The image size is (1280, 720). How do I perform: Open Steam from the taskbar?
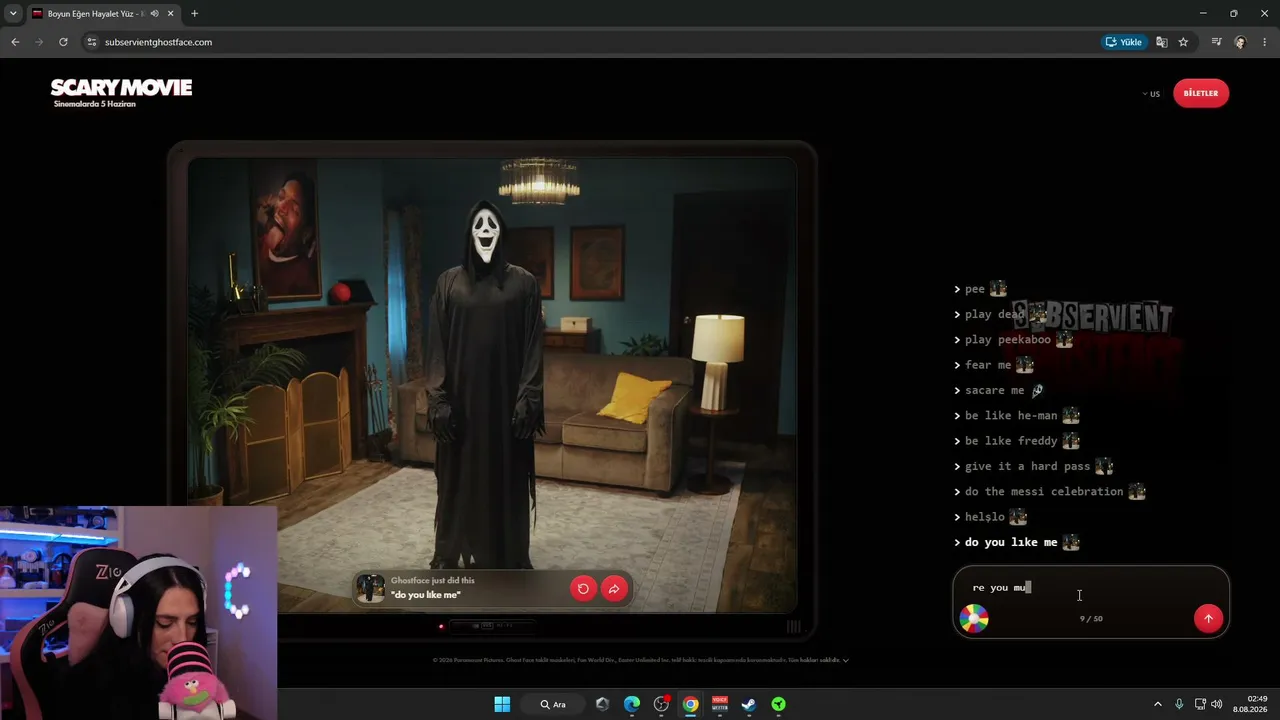click(748, 704)
